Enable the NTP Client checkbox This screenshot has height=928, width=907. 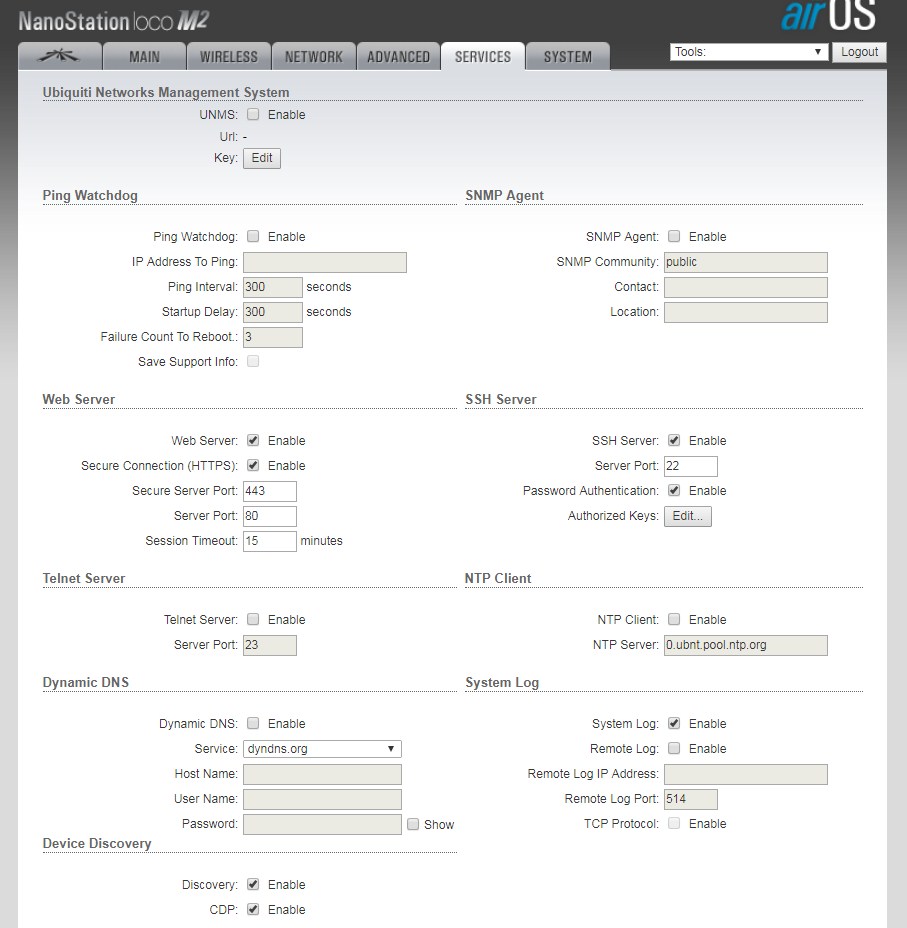click(x=674, y=619)
